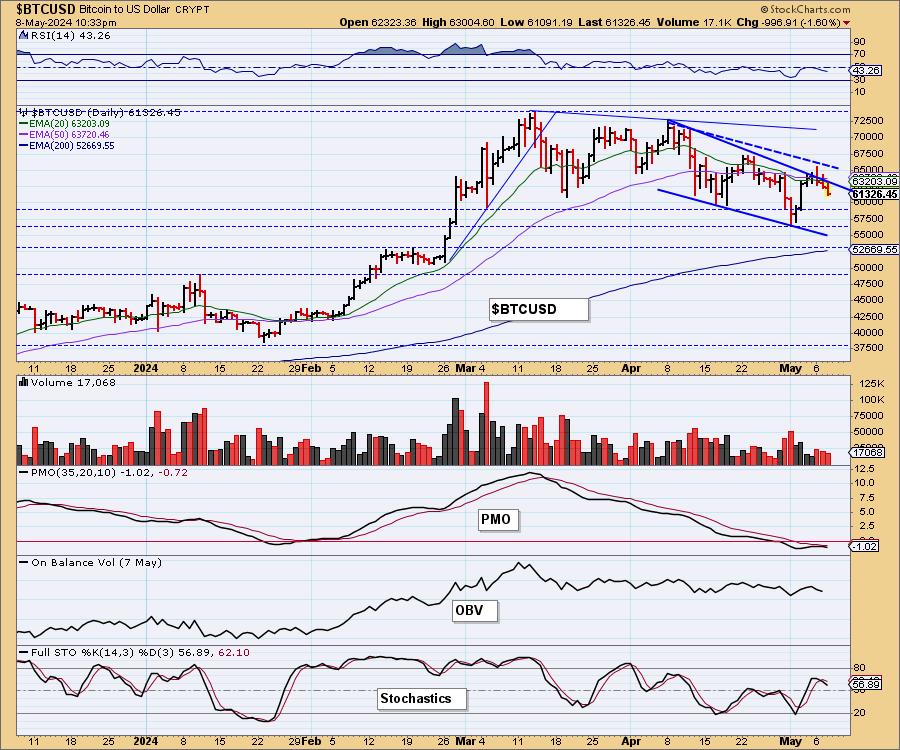Click the RSI(14) 43.26 legend
The image size is (900, 750).
click(70, 35)
